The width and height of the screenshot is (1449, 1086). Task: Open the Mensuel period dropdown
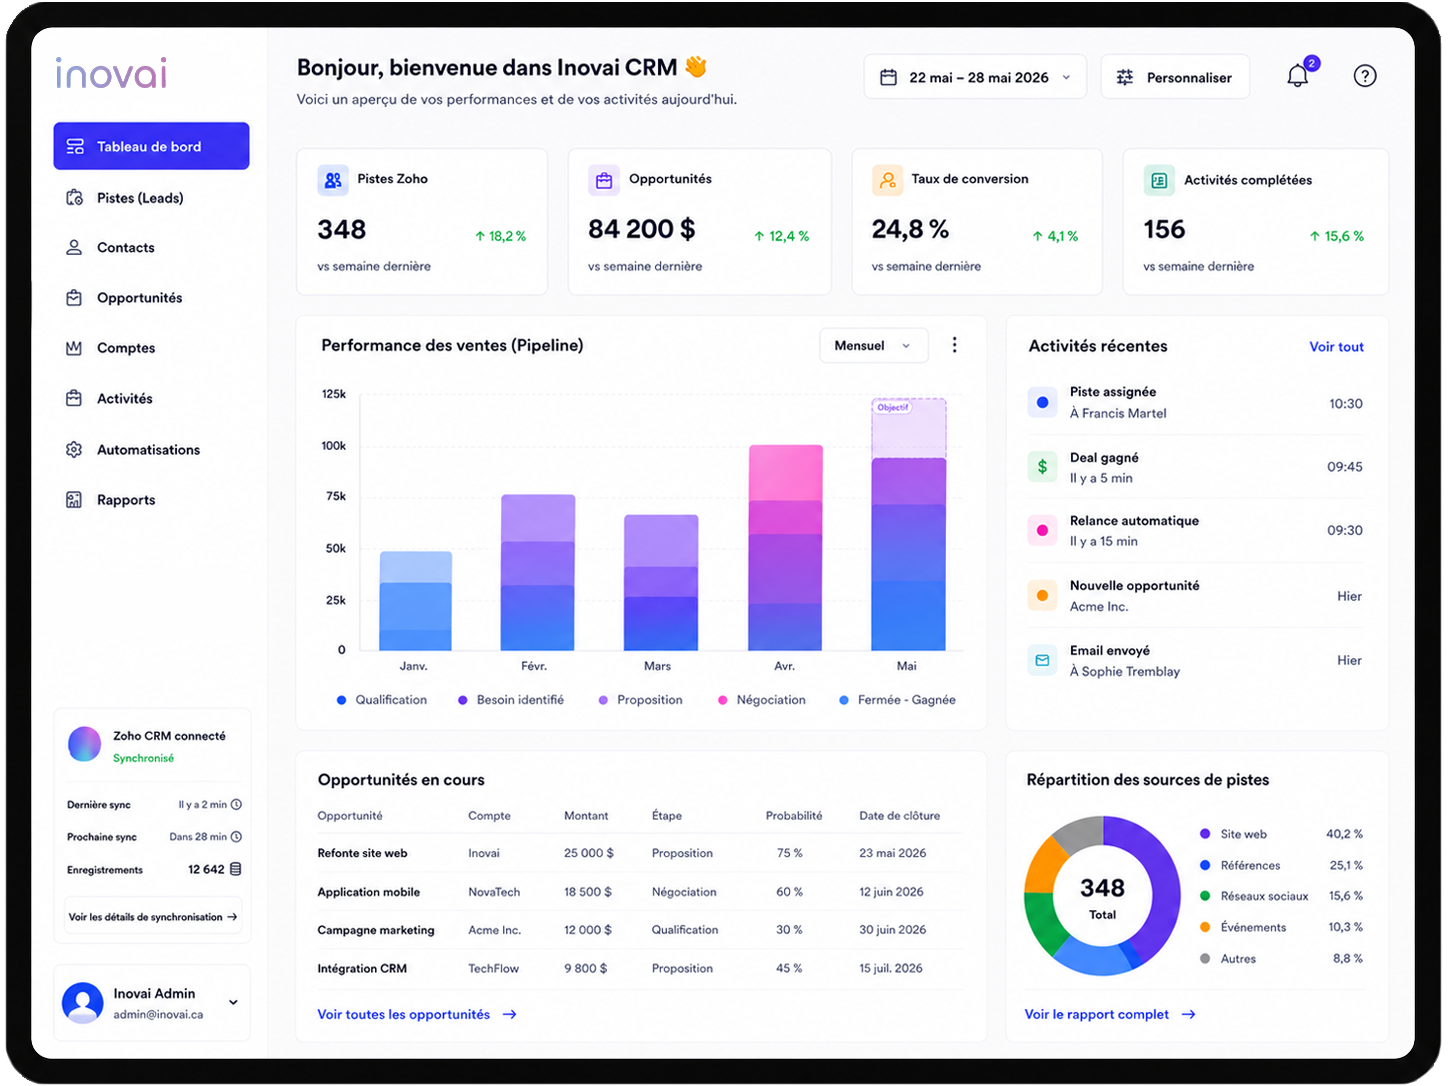coord(874,345)
